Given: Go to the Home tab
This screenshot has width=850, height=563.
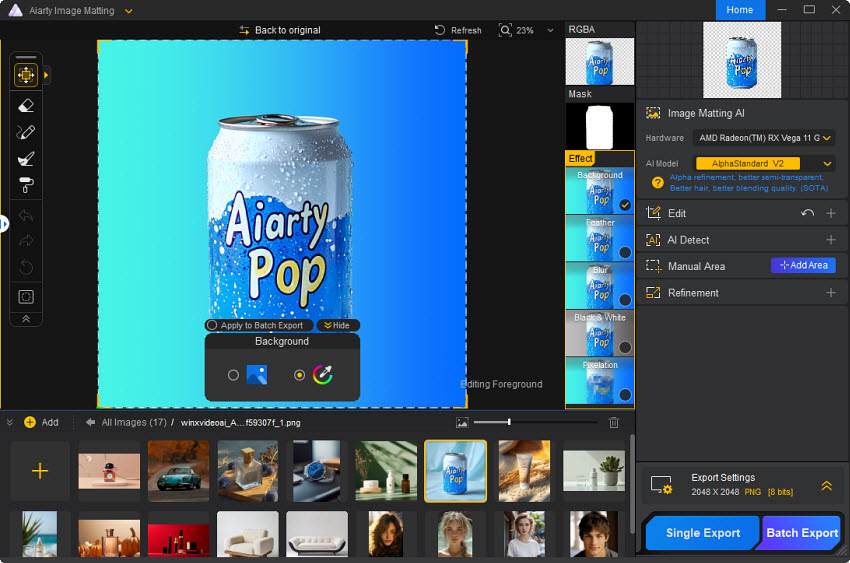Looking at the screenshot, I should (740, 10).
